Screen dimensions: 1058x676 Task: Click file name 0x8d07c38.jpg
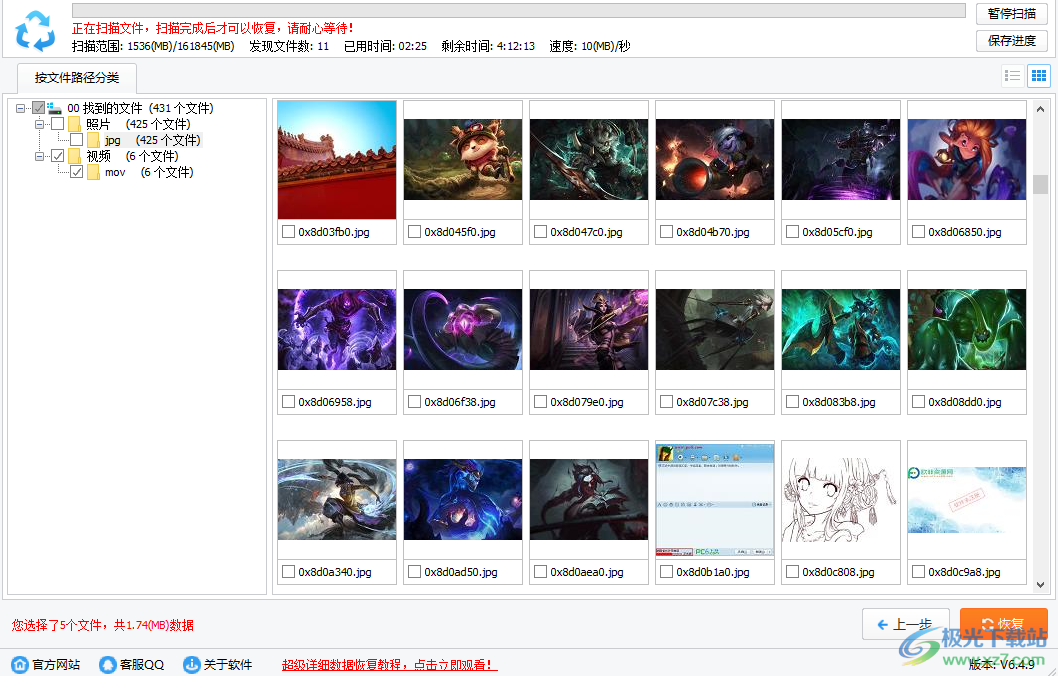pyautogui.click(x=713, y=402)
